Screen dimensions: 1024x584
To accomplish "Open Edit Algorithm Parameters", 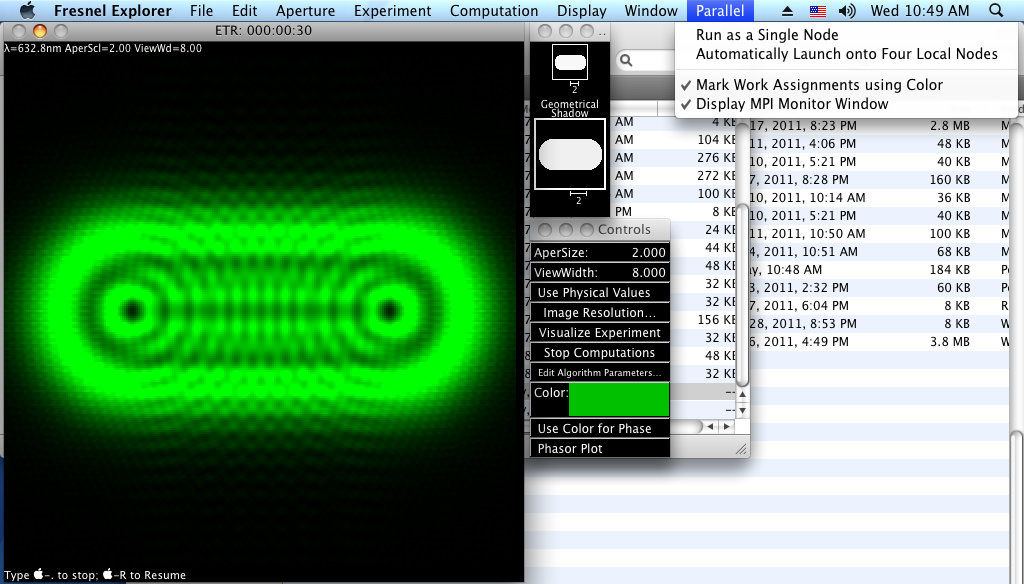I will 598,372.
